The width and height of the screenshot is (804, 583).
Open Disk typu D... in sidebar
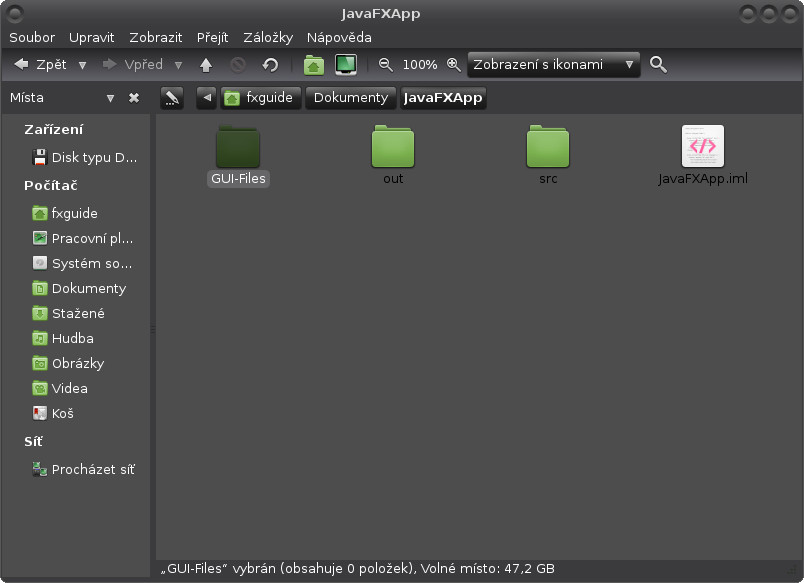coord(85,157)
